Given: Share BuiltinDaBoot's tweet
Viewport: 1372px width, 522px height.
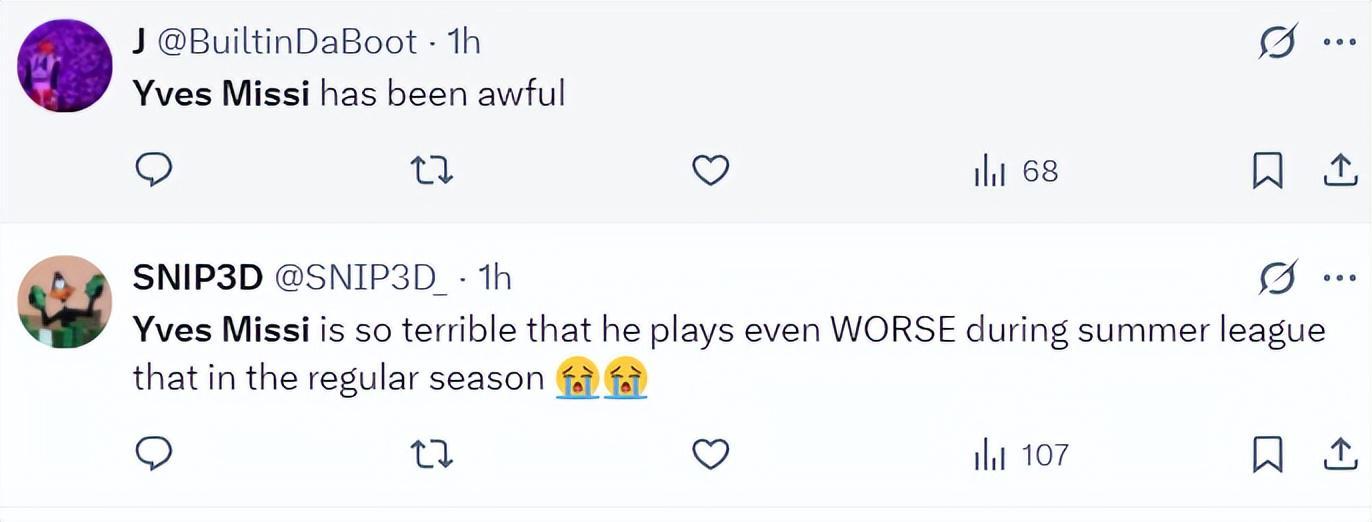Looking at the screenshot, I should coord(1337,172).
